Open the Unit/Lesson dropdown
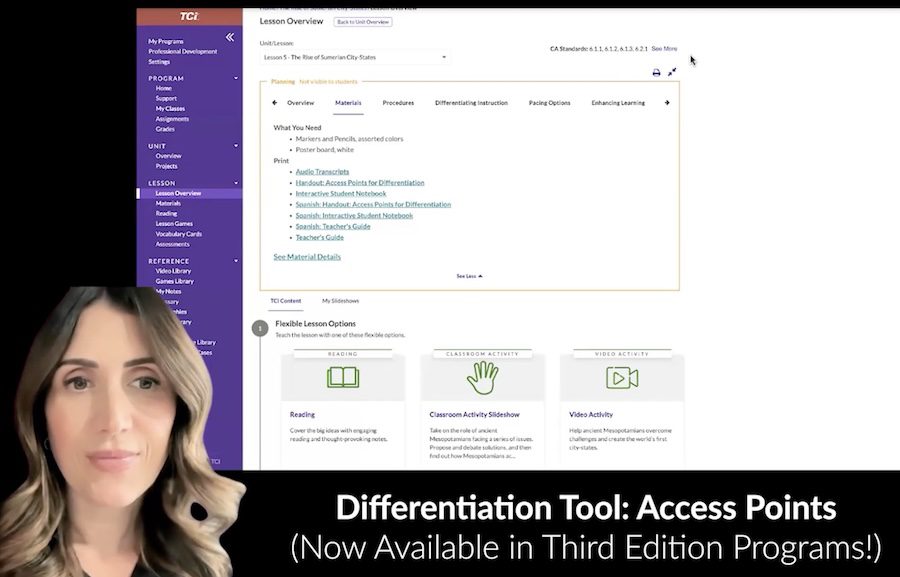 (x=355, y=57)
